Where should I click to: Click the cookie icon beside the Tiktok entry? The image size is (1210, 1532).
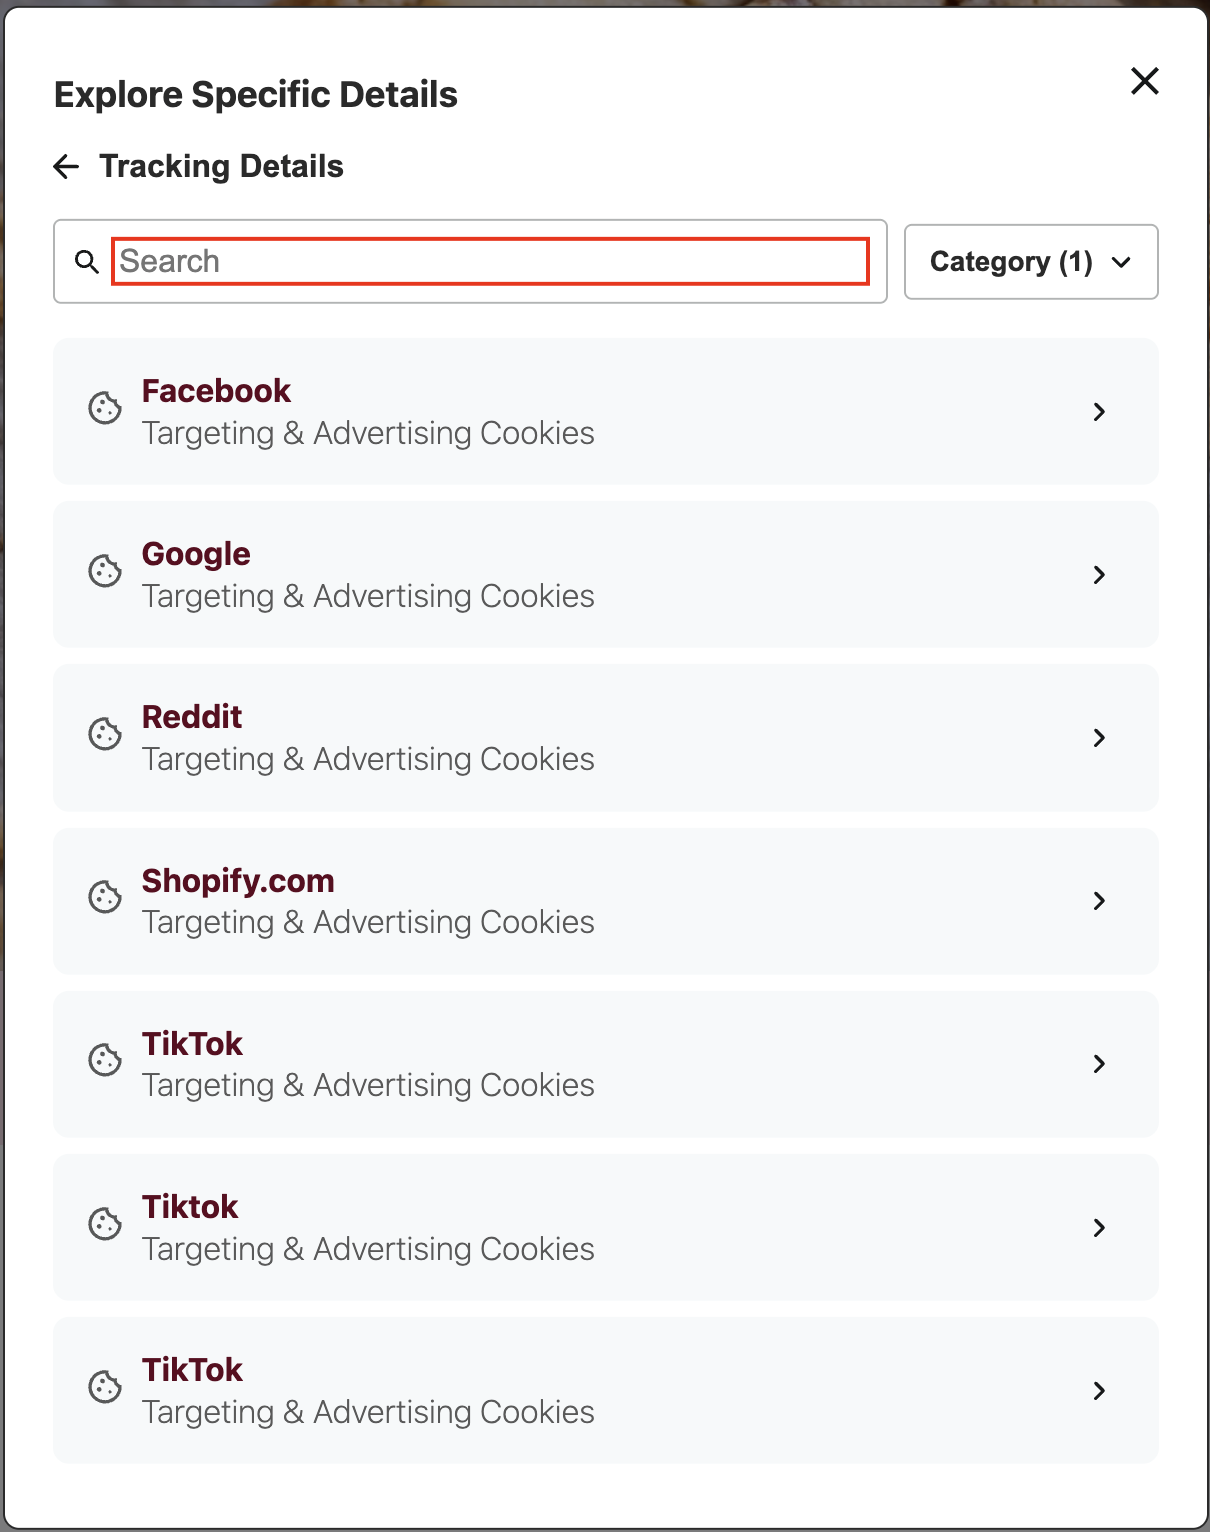tap(104, 1225)
